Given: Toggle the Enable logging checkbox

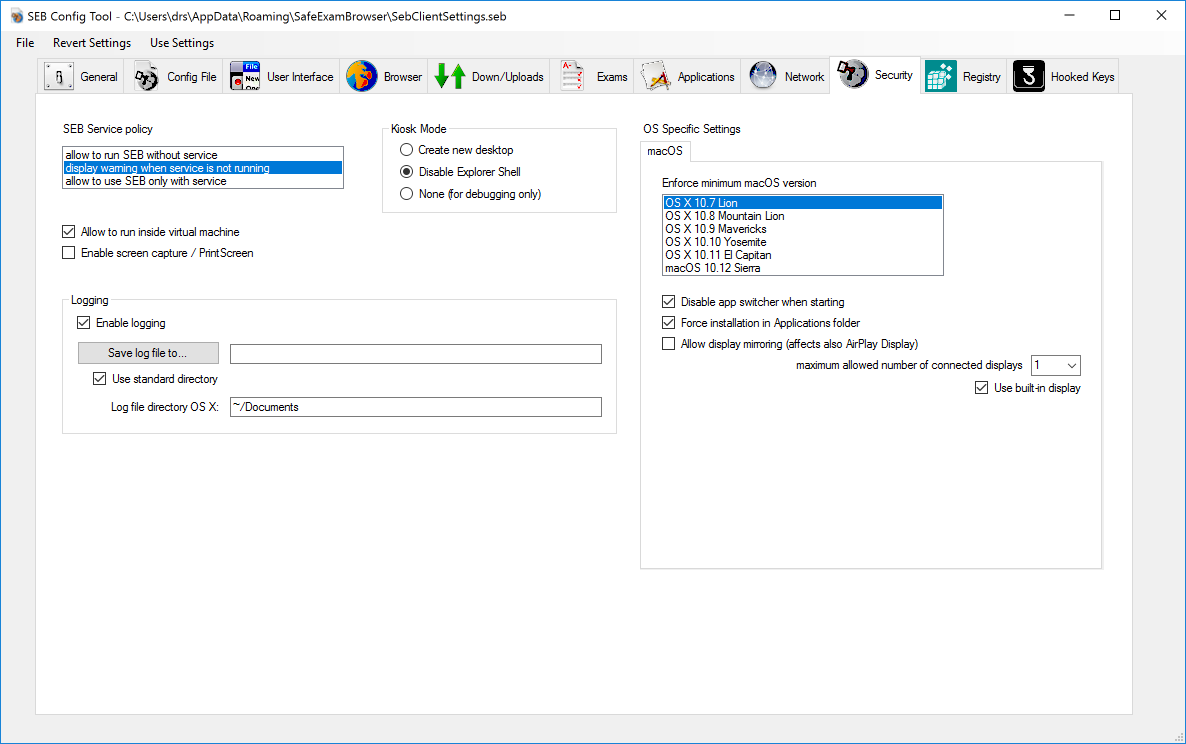Looking at the screenshot, I should tap(83, 323).
